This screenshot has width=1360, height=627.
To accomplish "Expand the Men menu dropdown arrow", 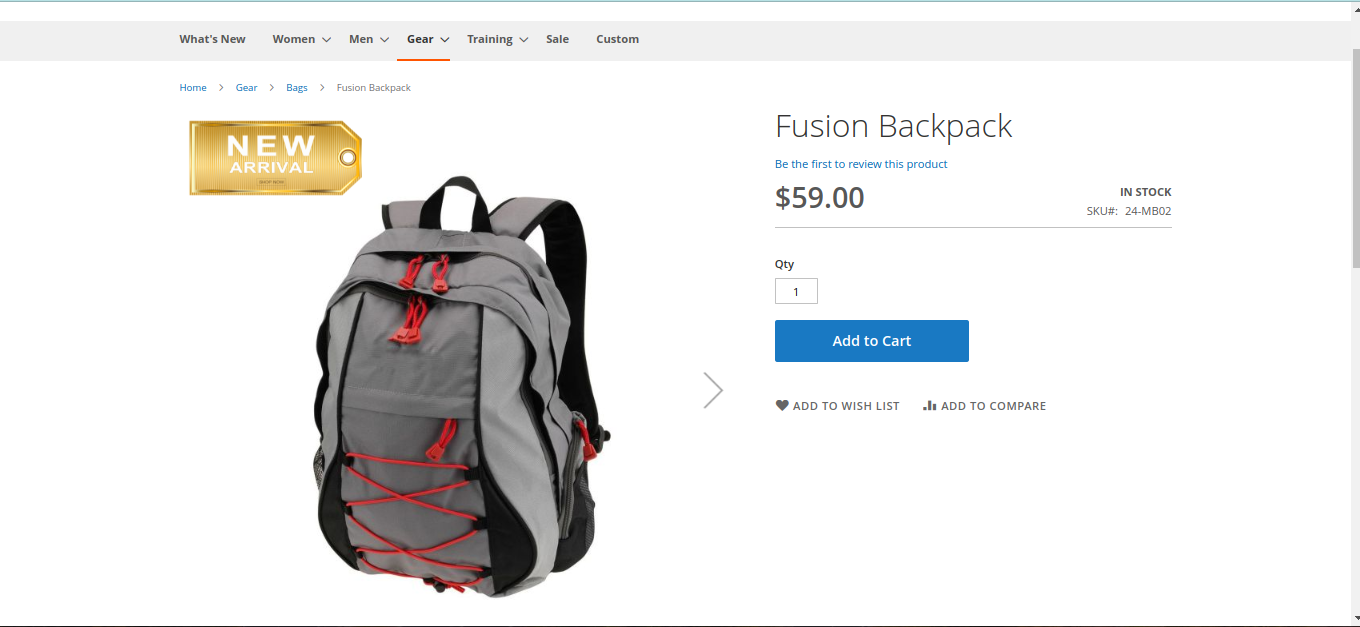I will (x=384, y=40).
